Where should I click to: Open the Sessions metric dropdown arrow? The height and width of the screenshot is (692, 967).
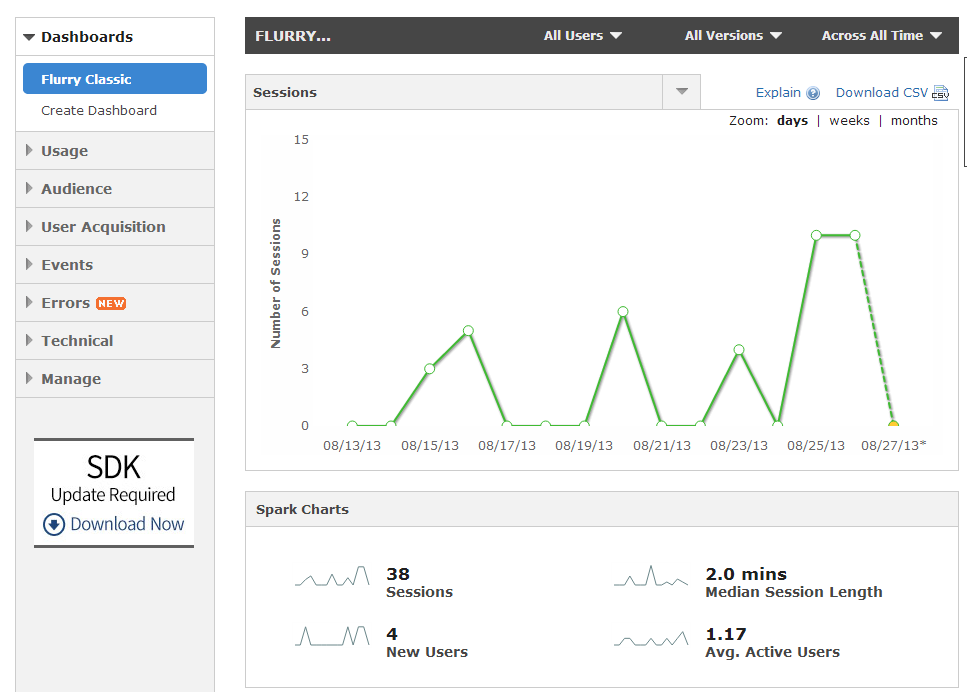[681, 92]
